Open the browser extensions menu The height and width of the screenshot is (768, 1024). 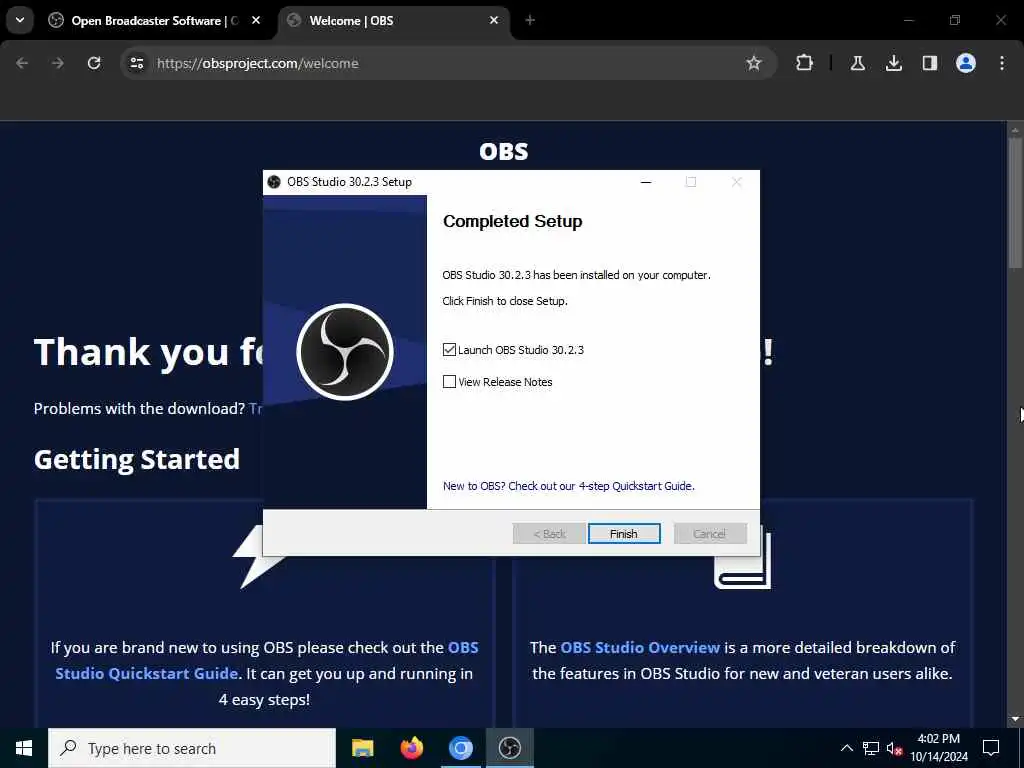(x=805, y=63)
